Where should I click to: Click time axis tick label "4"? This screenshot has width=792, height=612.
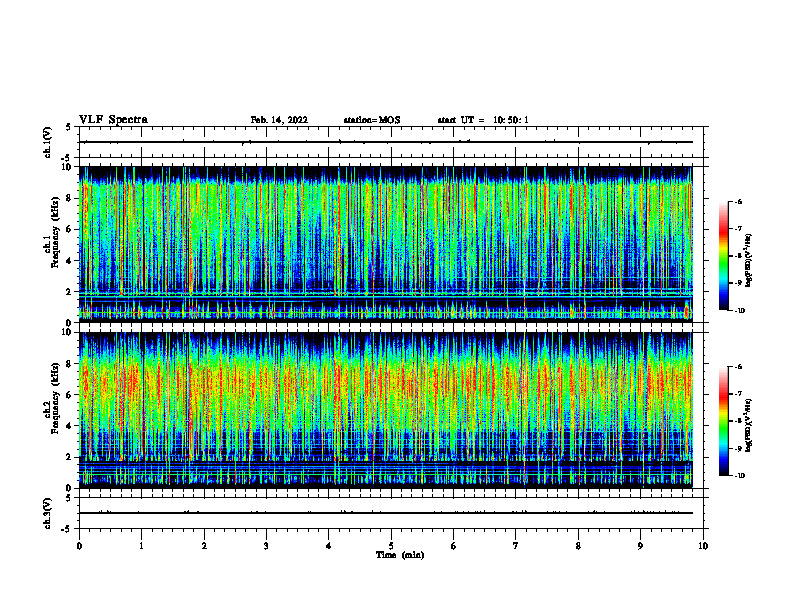[x=329, y=546]
